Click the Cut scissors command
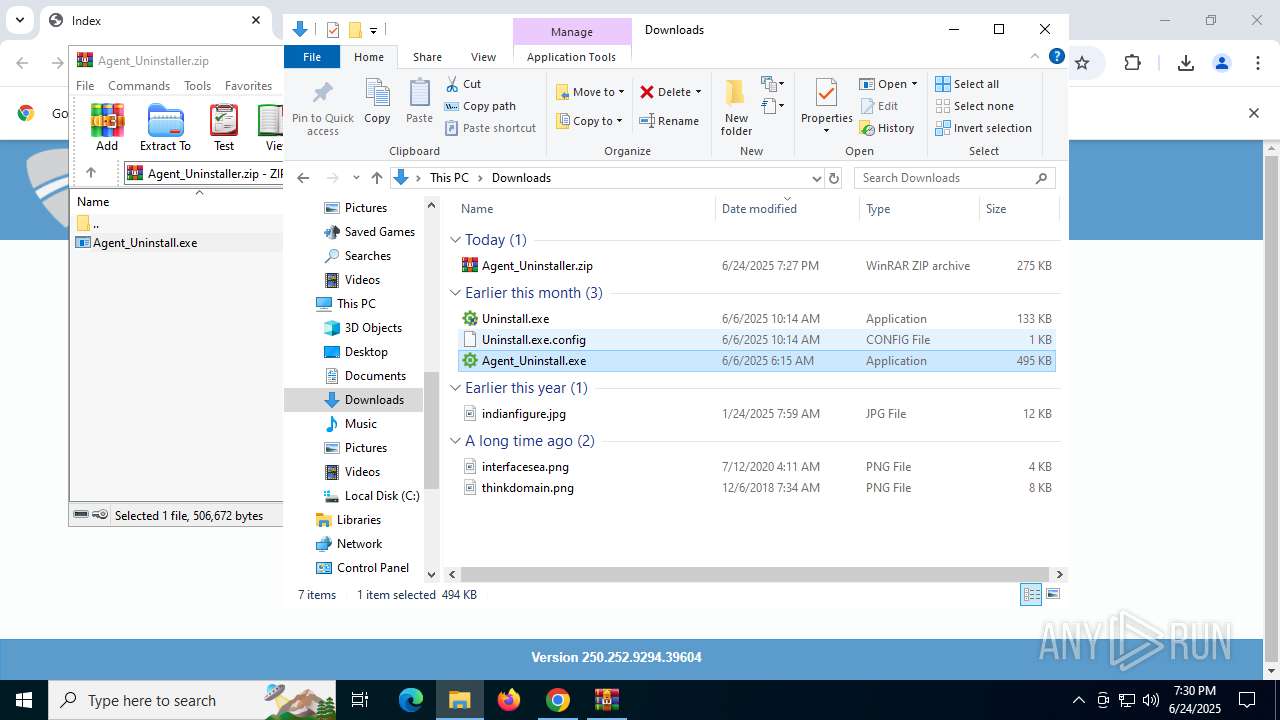The image size is (1280, 720). (x=463, y=84)
